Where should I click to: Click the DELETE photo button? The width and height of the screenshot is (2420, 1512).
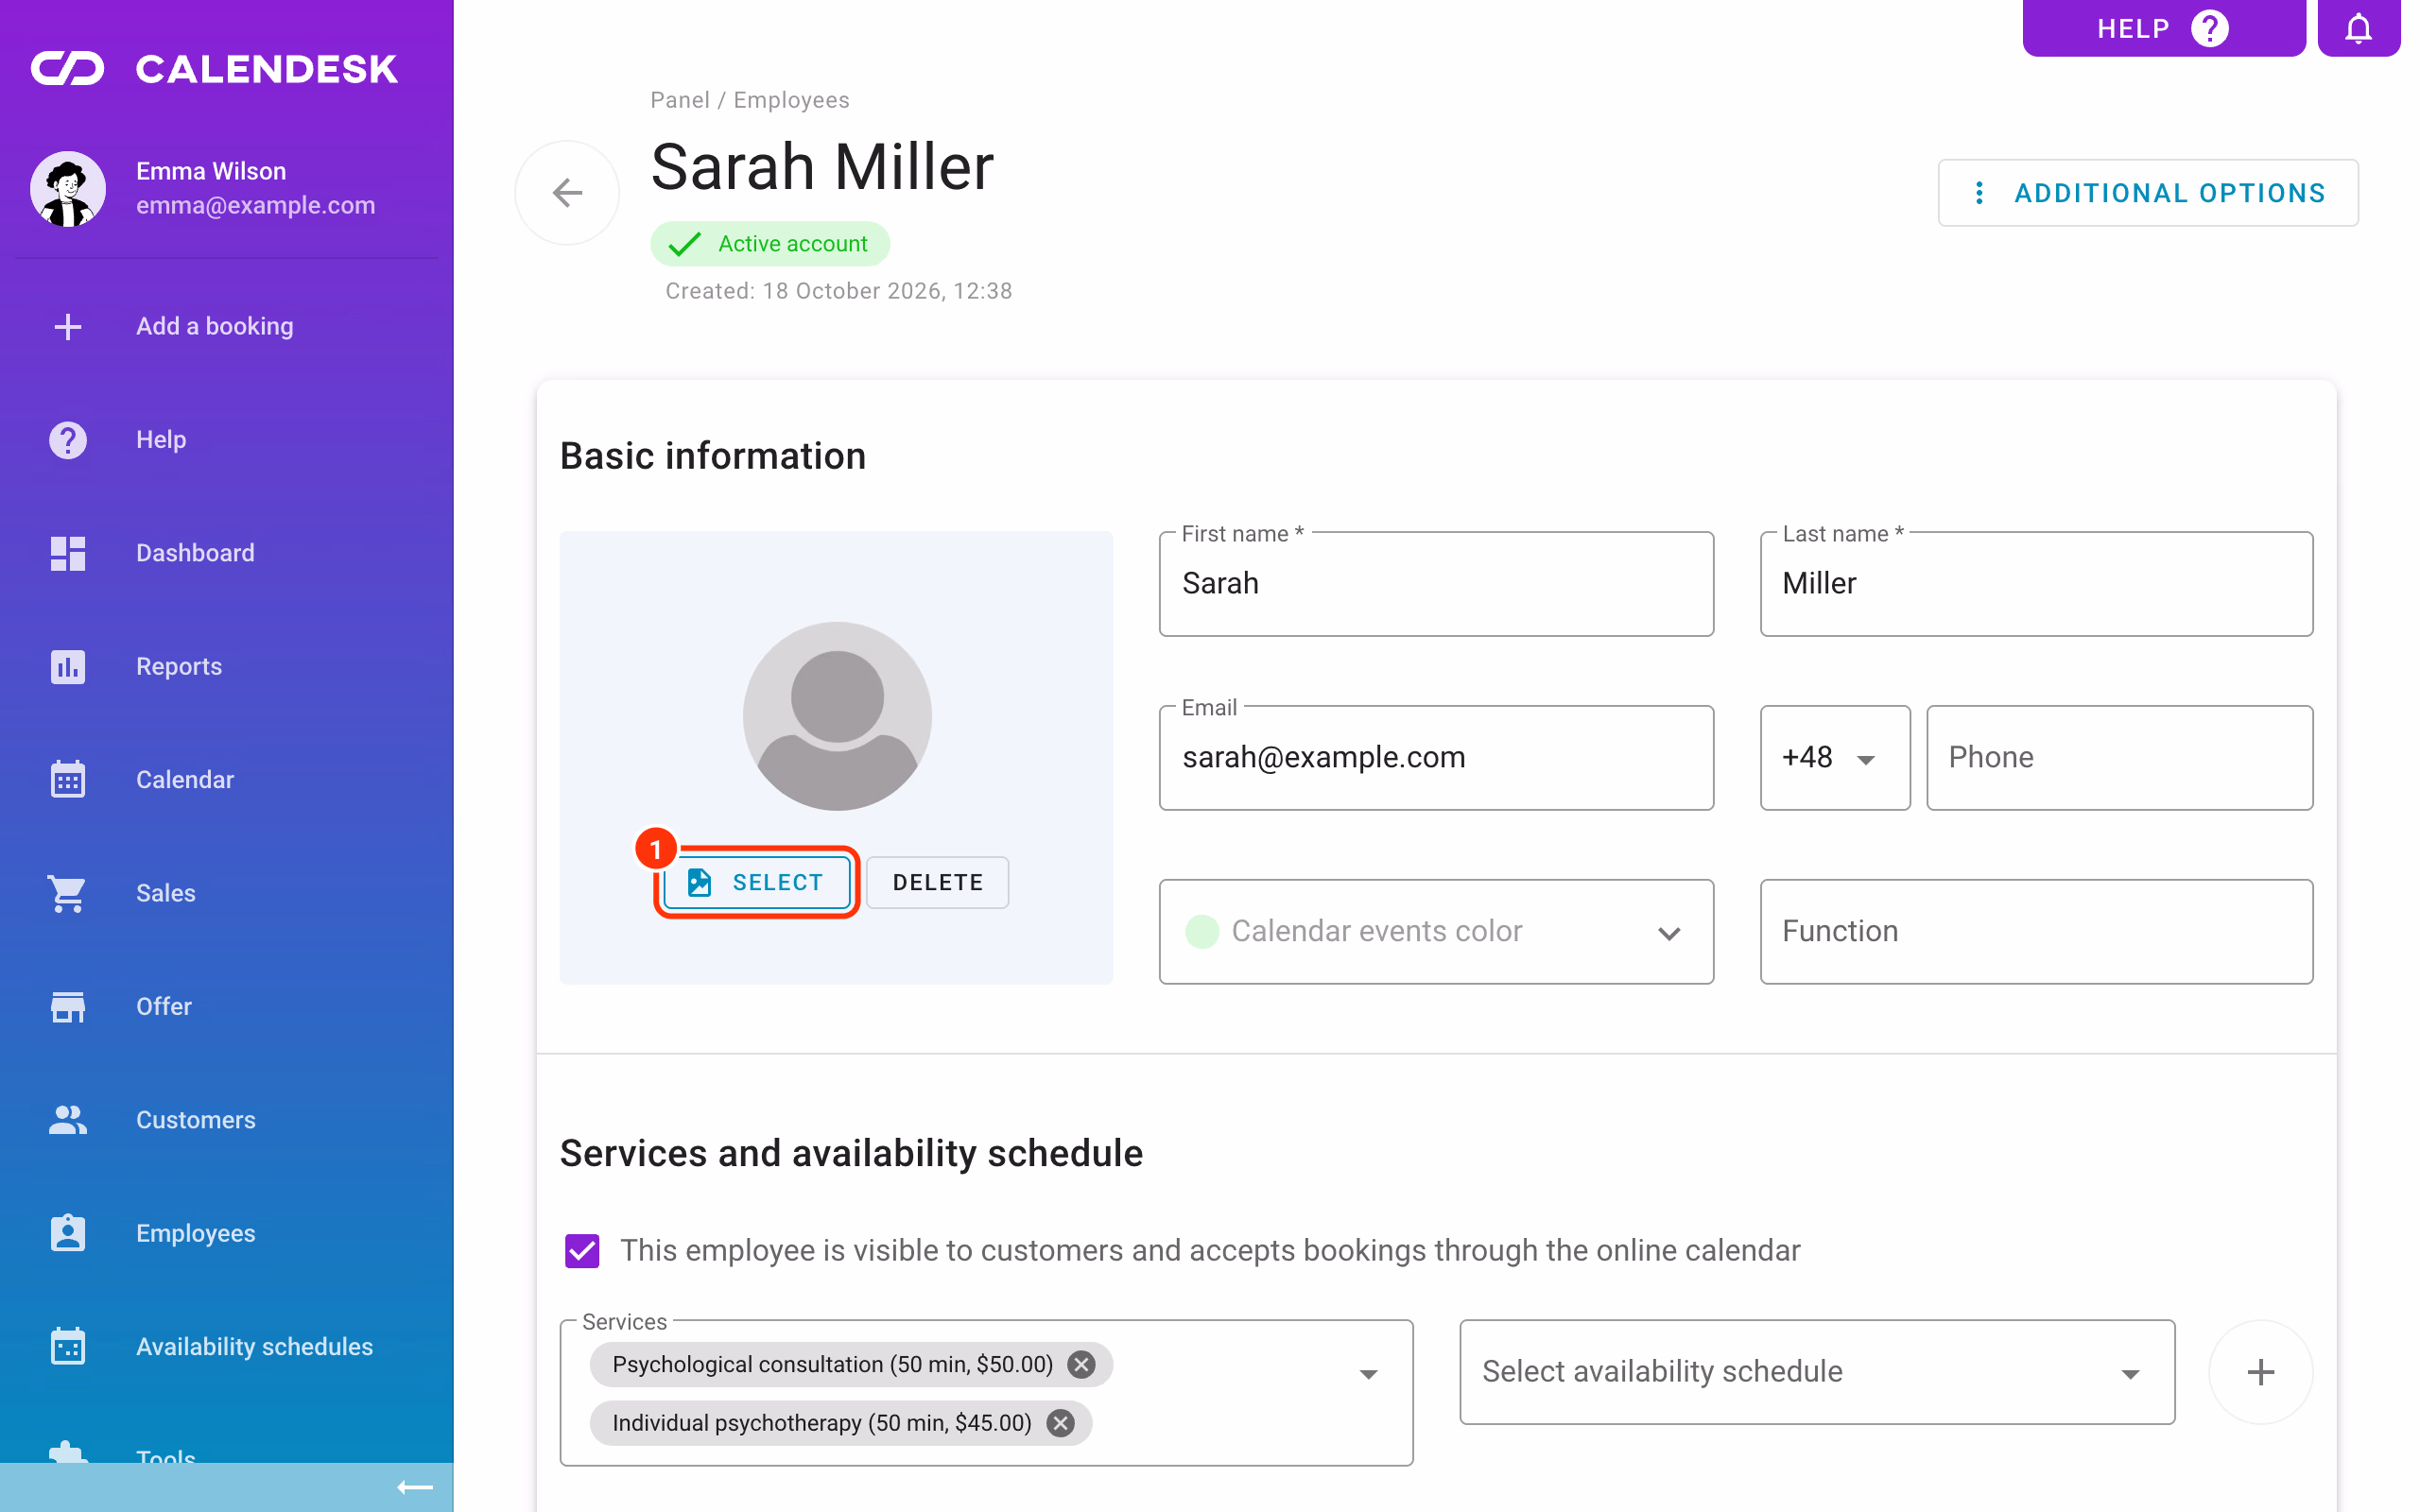(937, 882)
